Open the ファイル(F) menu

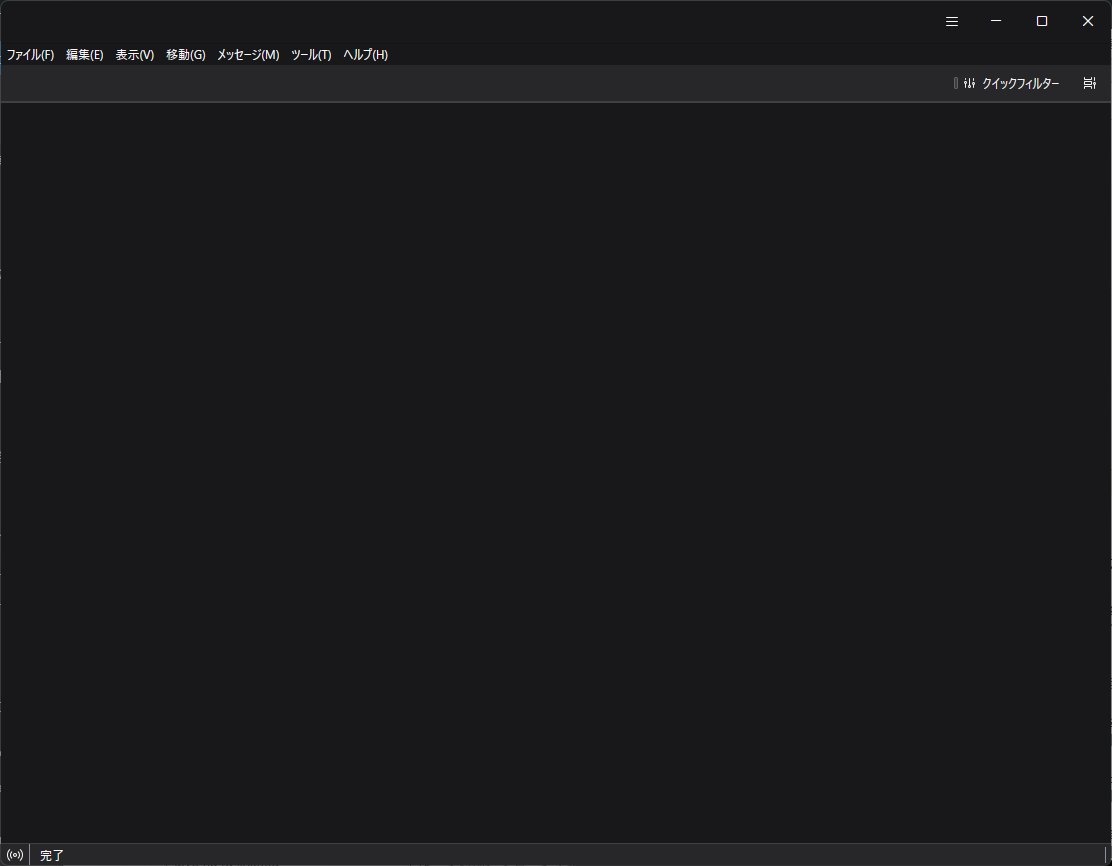pyautogui.click(x=30, y=55)
